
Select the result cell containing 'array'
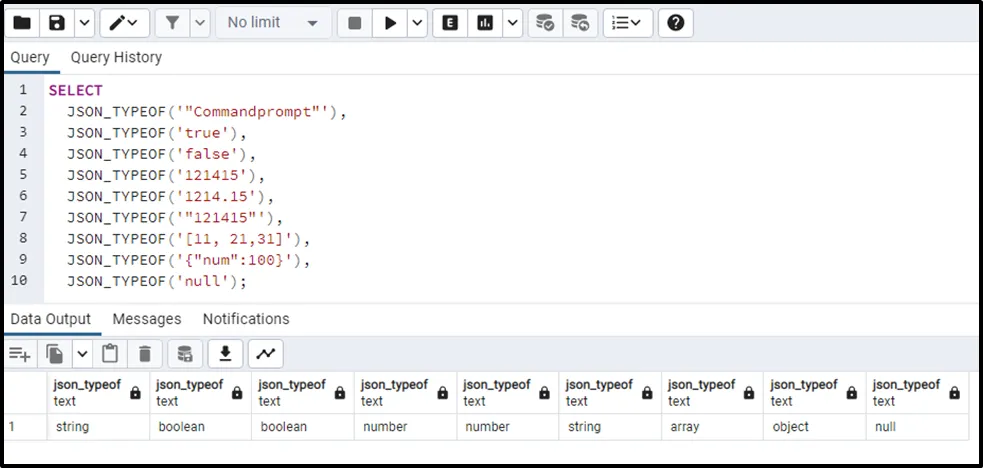point(711,427)
